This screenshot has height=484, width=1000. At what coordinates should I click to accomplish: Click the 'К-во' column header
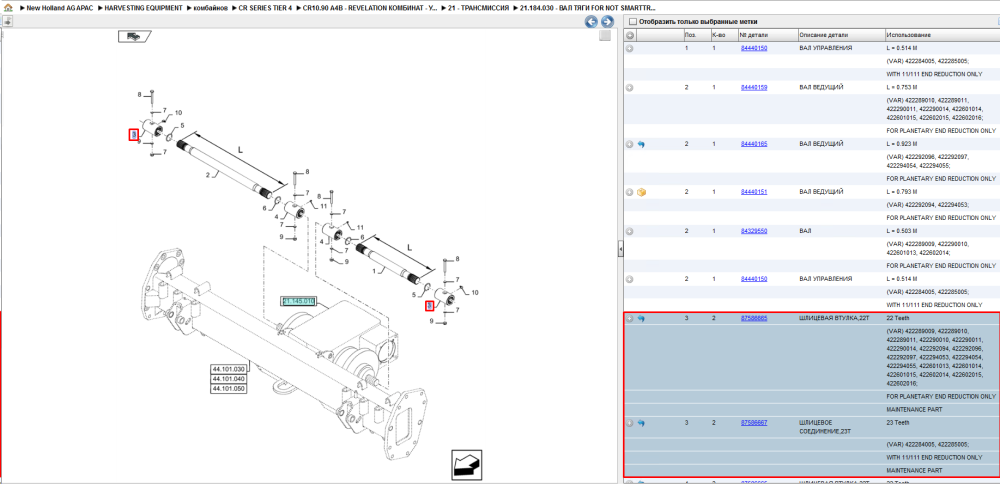(723, 34)
